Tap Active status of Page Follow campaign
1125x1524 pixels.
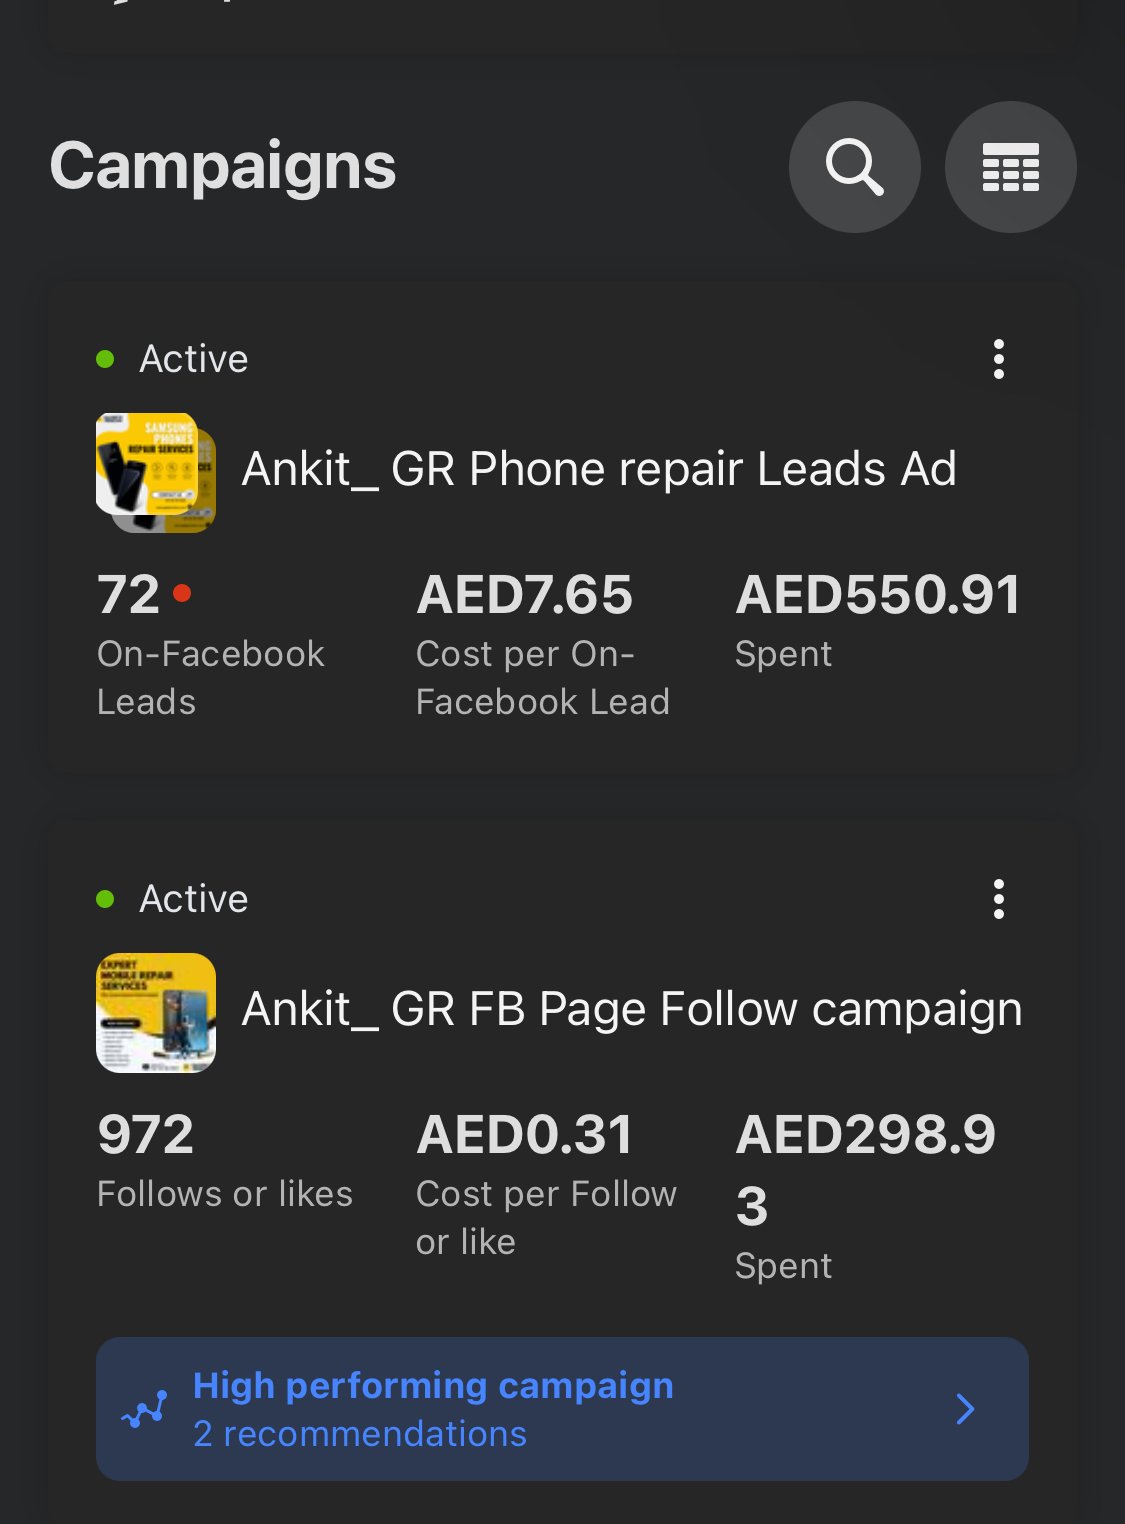(193, 899)
